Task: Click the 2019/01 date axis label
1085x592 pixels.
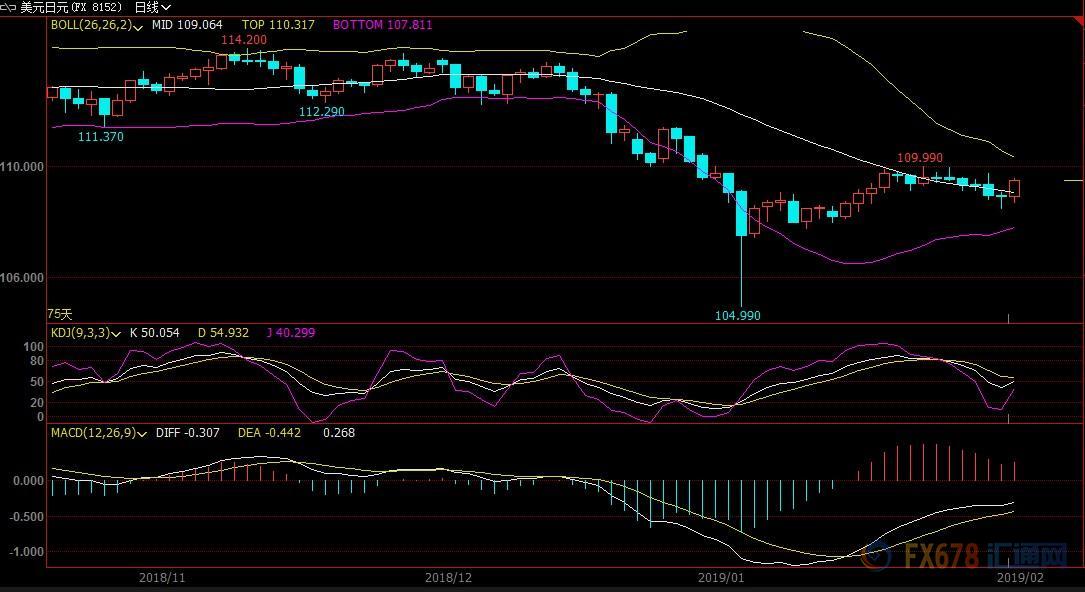Action: [x=721, y=577]
